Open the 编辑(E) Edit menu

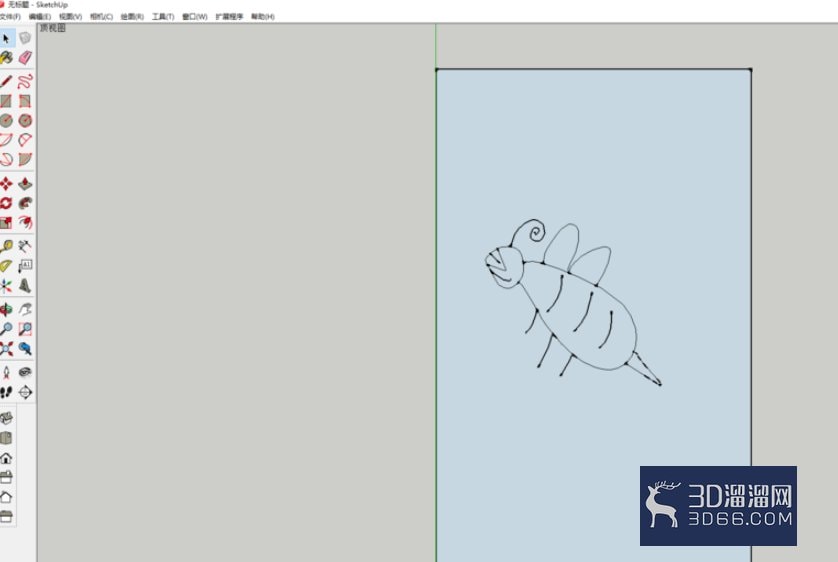point(40,17)
